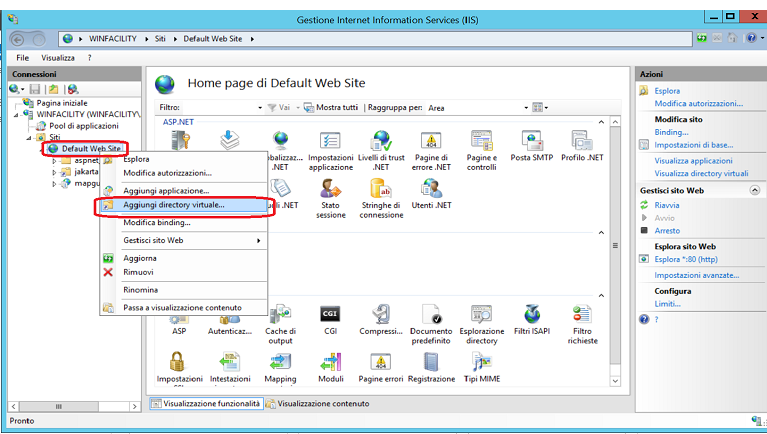Click the Binding... link in Azioni
767x434 pixels.
pyautogui.click(x=671, y=132)
